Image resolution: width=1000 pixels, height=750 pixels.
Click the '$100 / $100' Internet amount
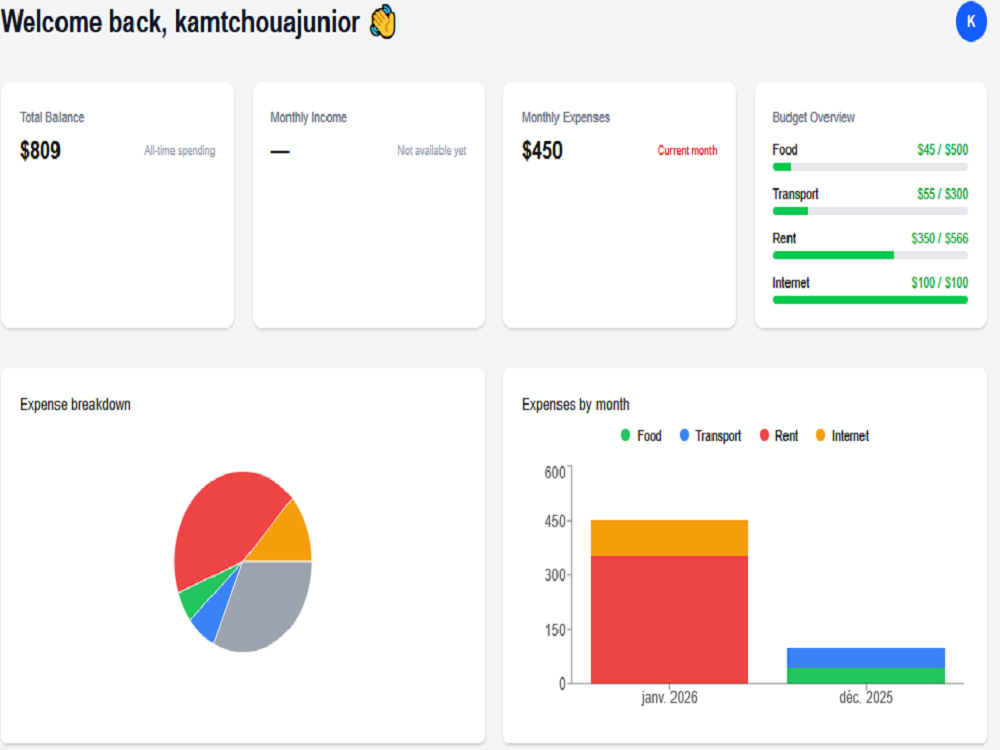click(939, 283)
